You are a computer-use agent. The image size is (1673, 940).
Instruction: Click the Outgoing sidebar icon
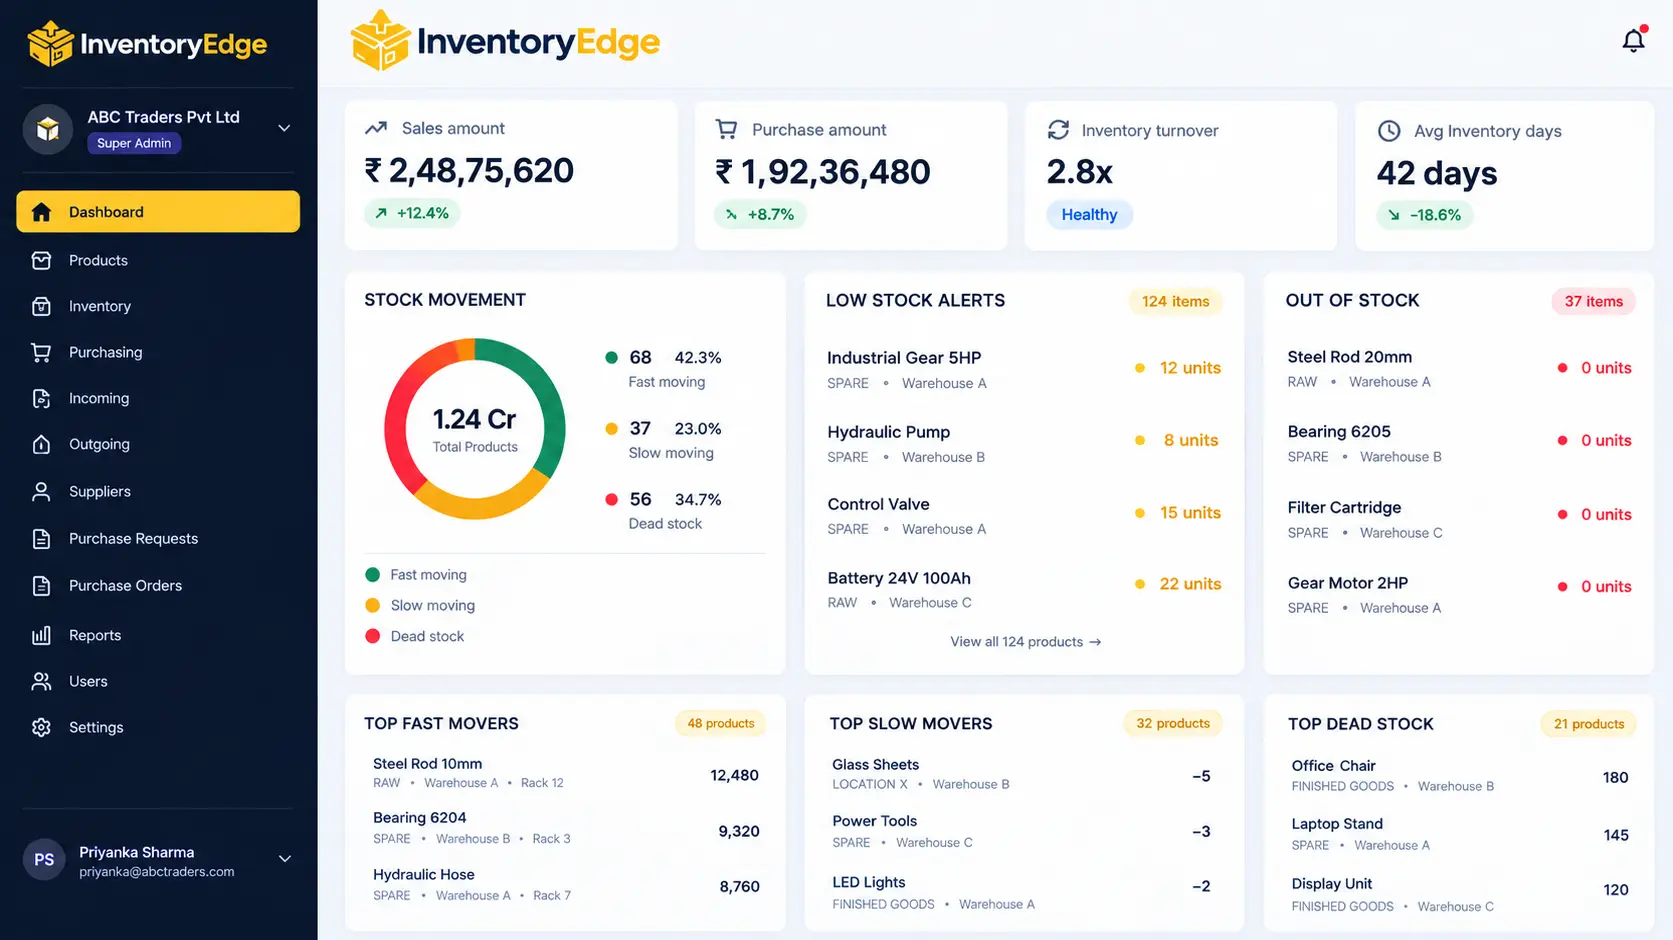(41, 444)
